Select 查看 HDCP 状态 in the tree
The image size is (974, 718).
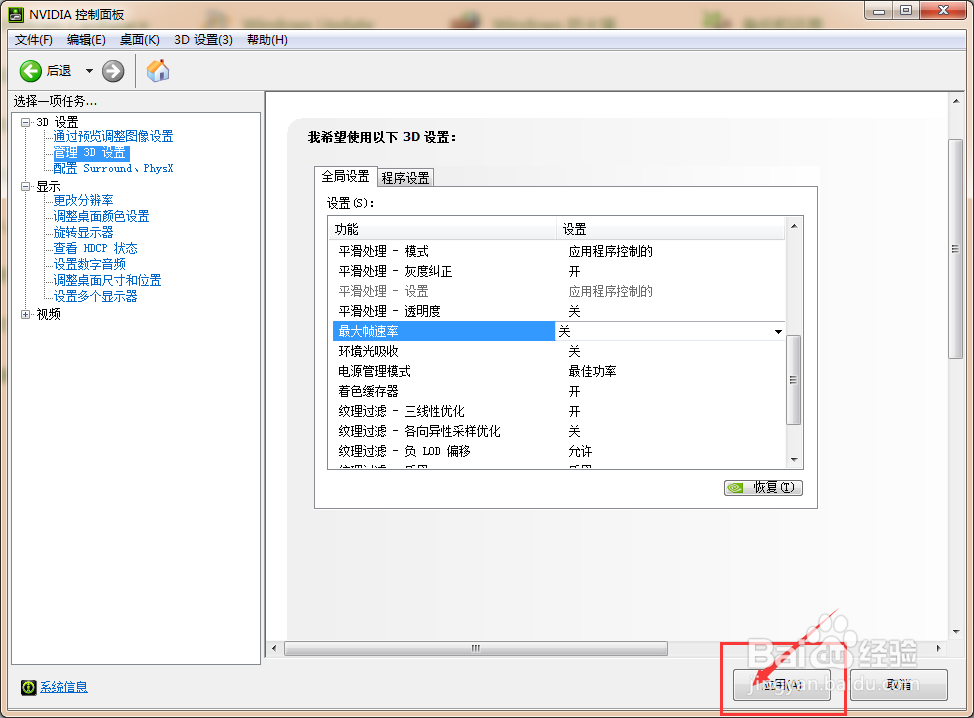tap(95, 248)
